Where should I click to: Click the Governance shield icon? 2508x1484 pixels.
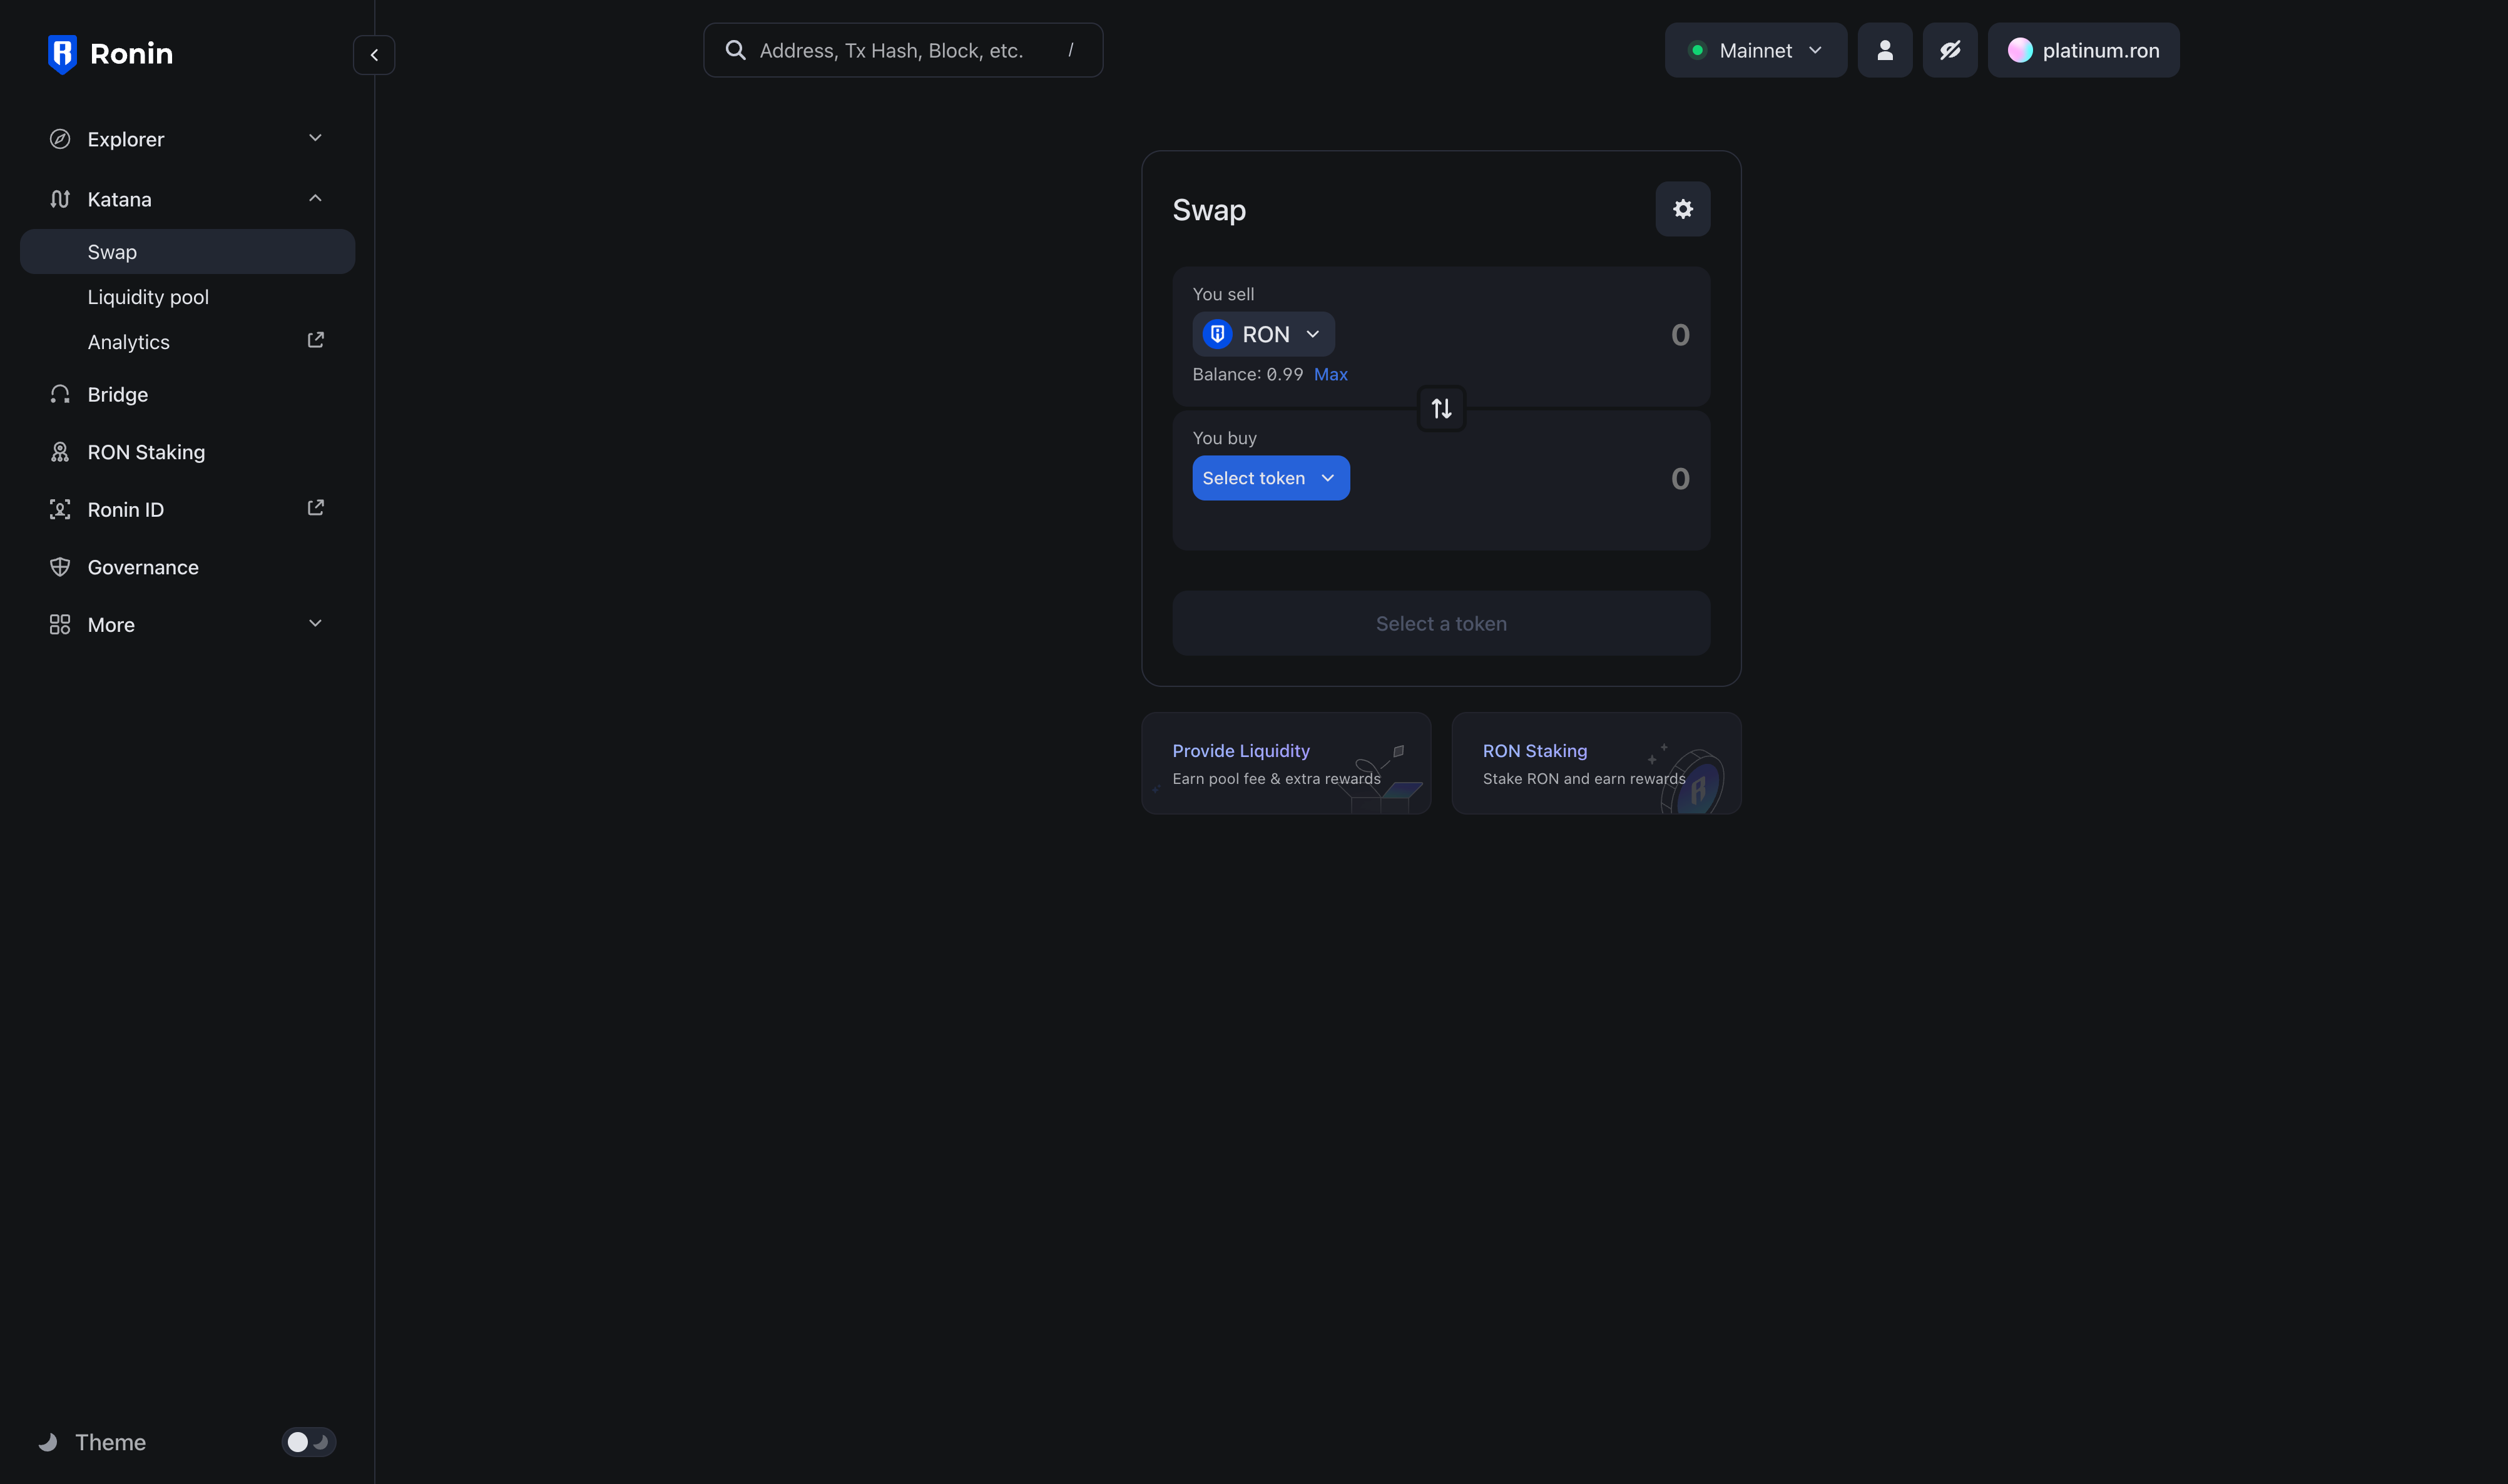click(60, 567)
